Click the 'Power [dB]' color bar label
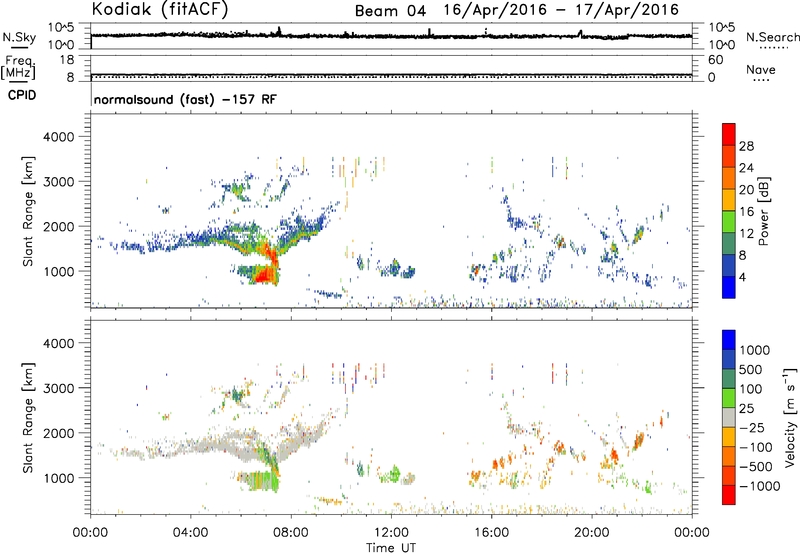 coord(764,211)
